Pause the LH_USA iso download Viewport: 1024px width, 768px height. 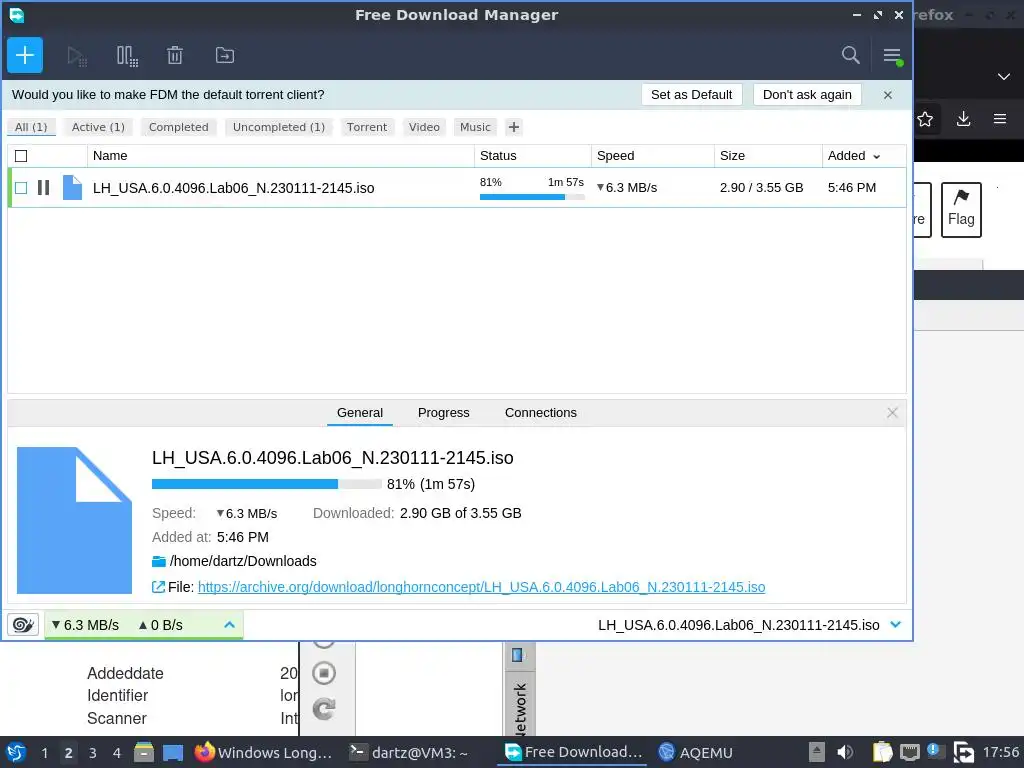pos(44,188)
